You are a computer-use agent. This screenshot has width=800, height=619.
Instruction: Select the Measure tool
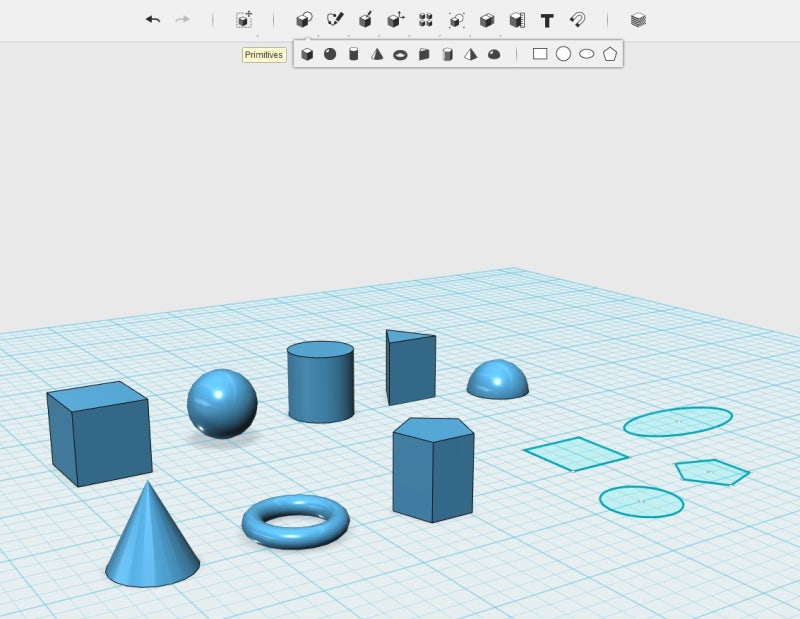pos(517,20)
